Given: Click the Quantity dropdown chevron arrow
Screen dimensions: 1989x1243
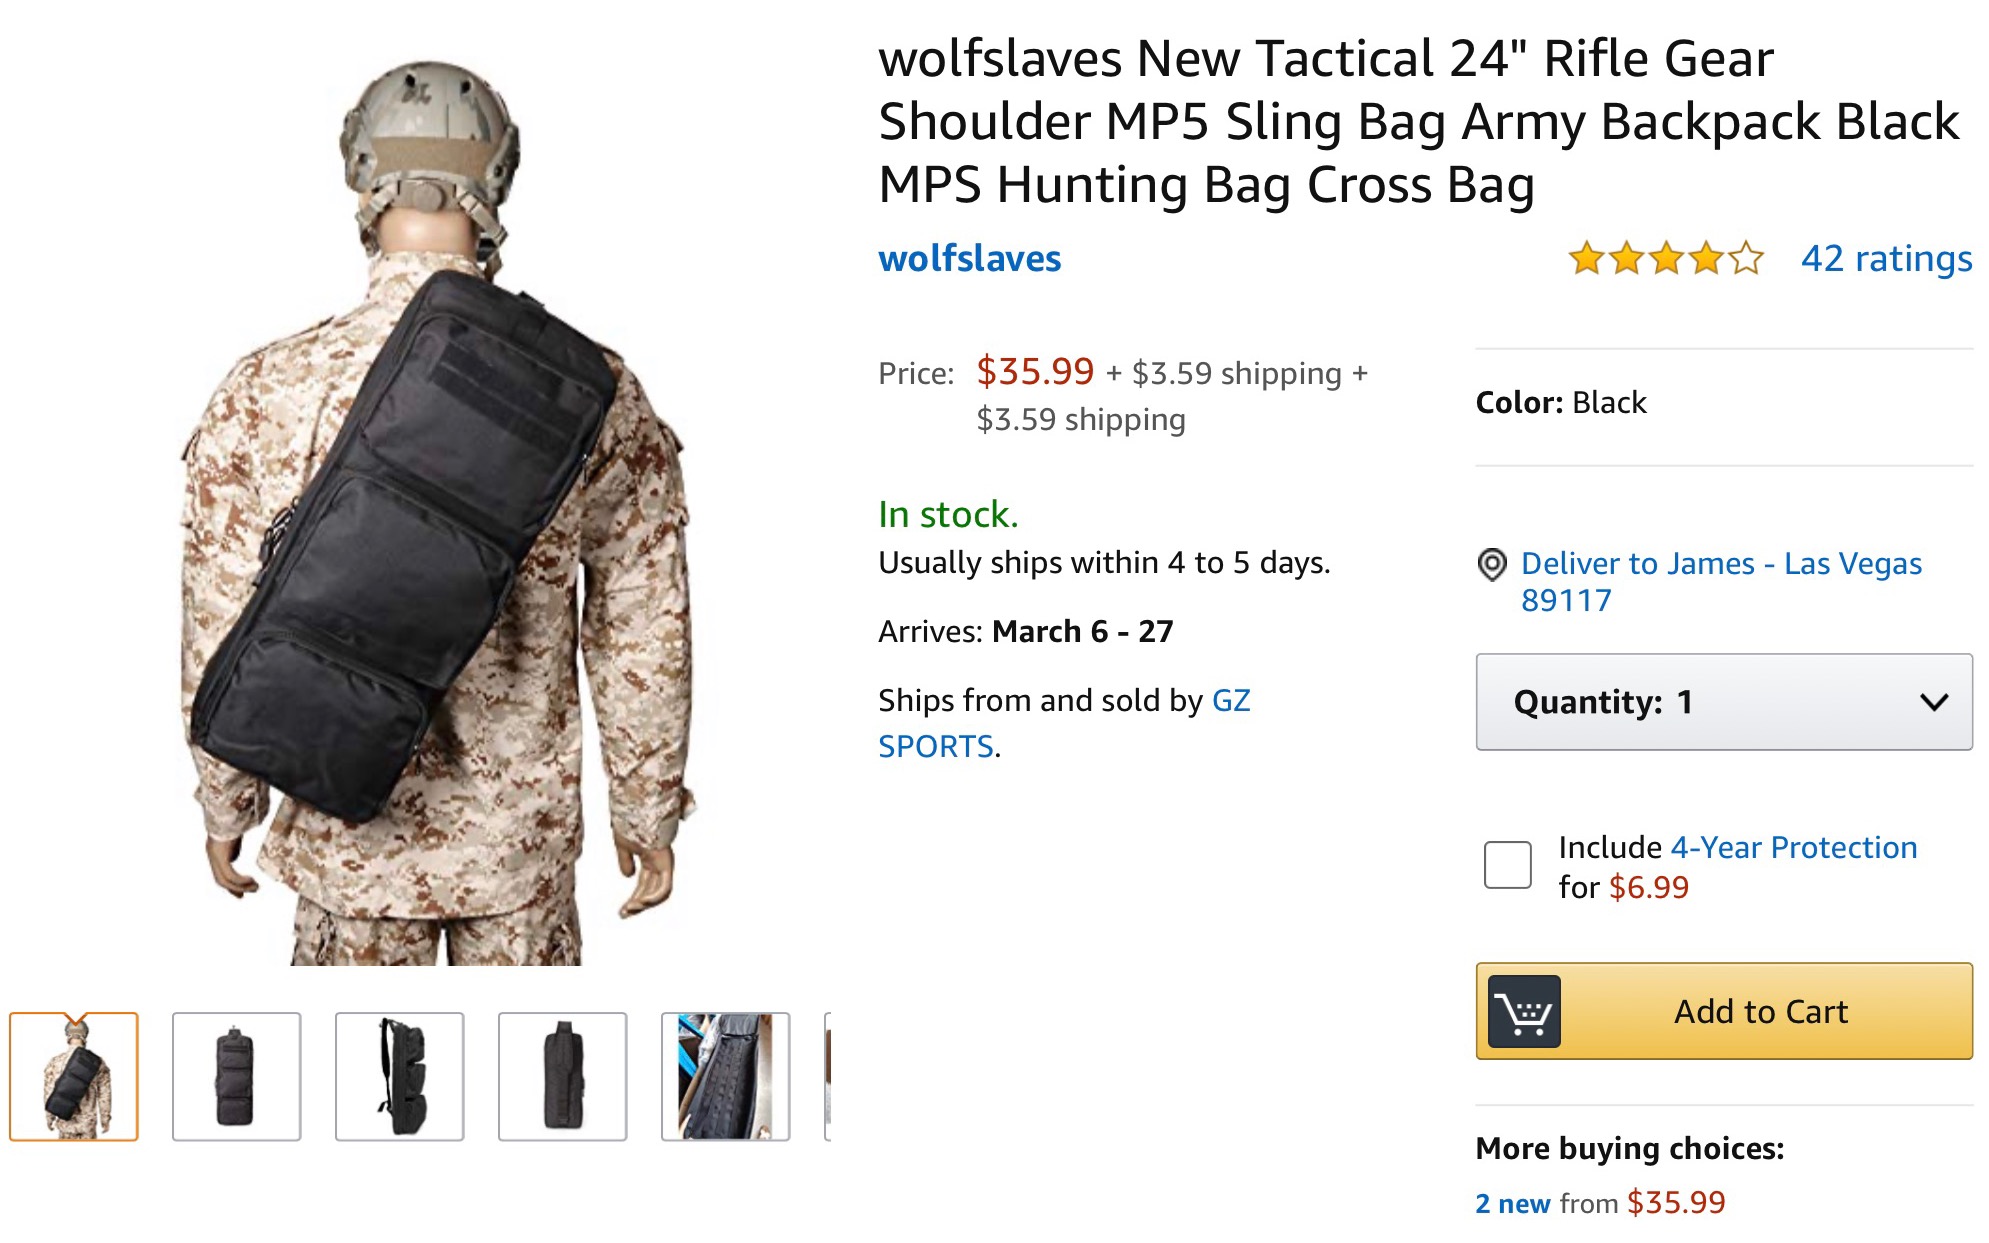Looking at the screenshot, I should (1934, 702).
